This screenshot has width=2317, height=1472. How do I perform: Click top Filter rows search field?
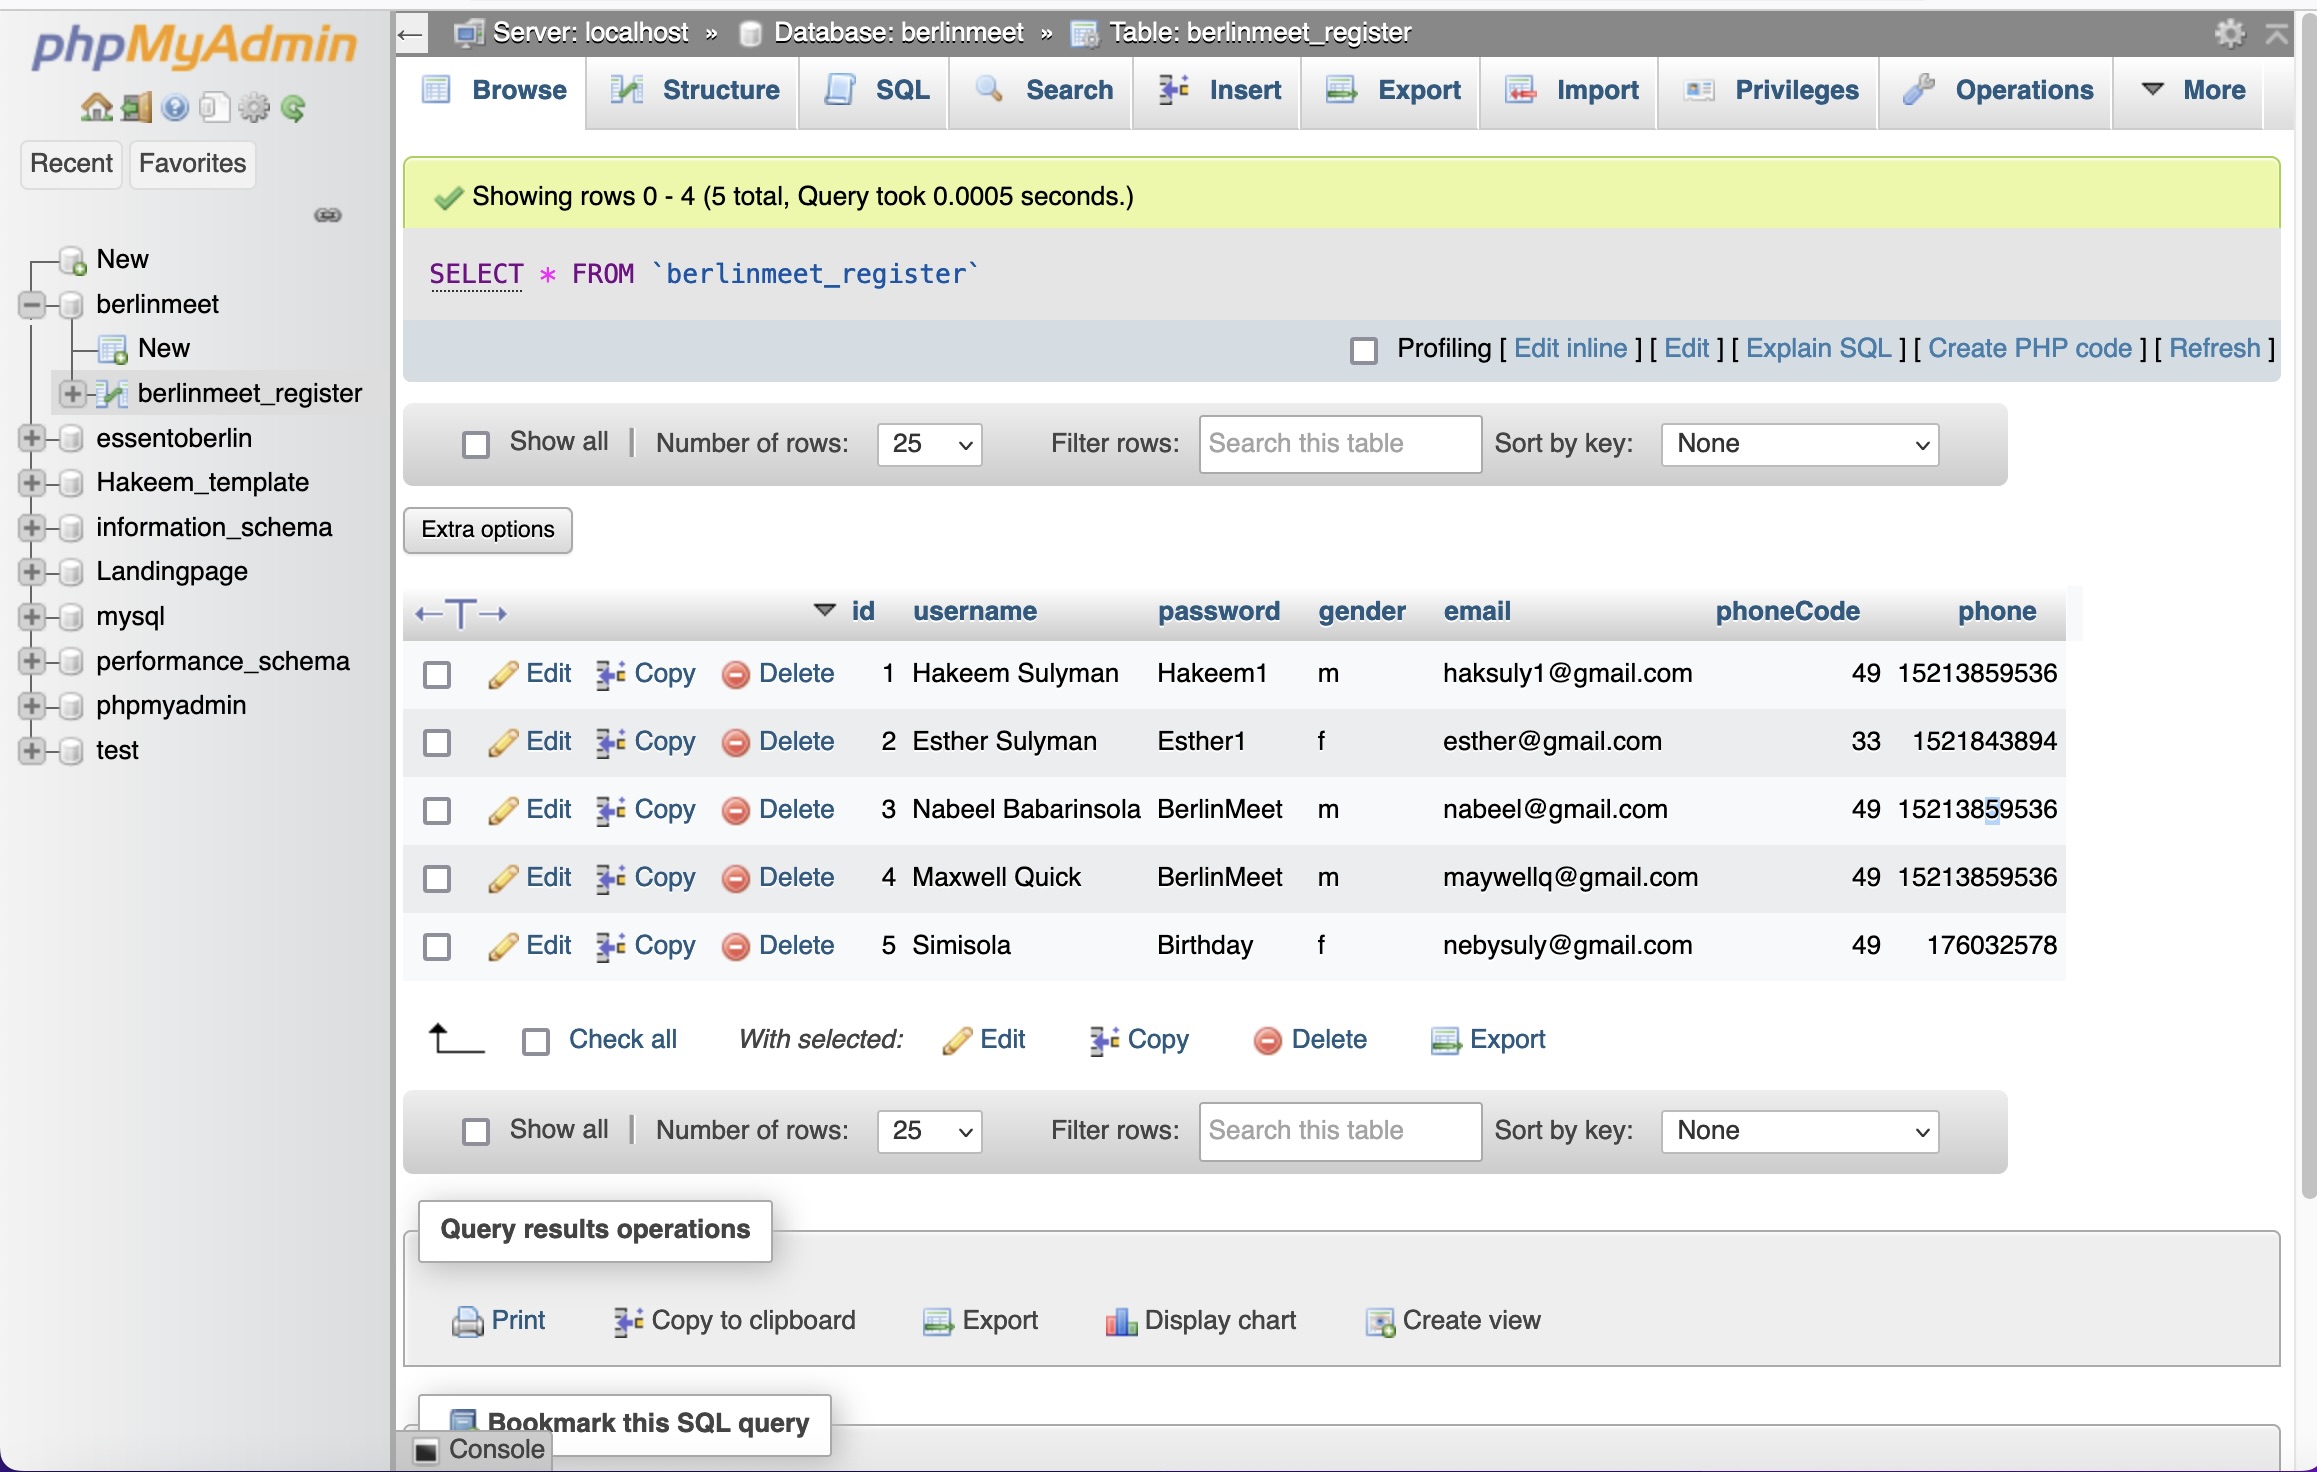click(1340, 444)
